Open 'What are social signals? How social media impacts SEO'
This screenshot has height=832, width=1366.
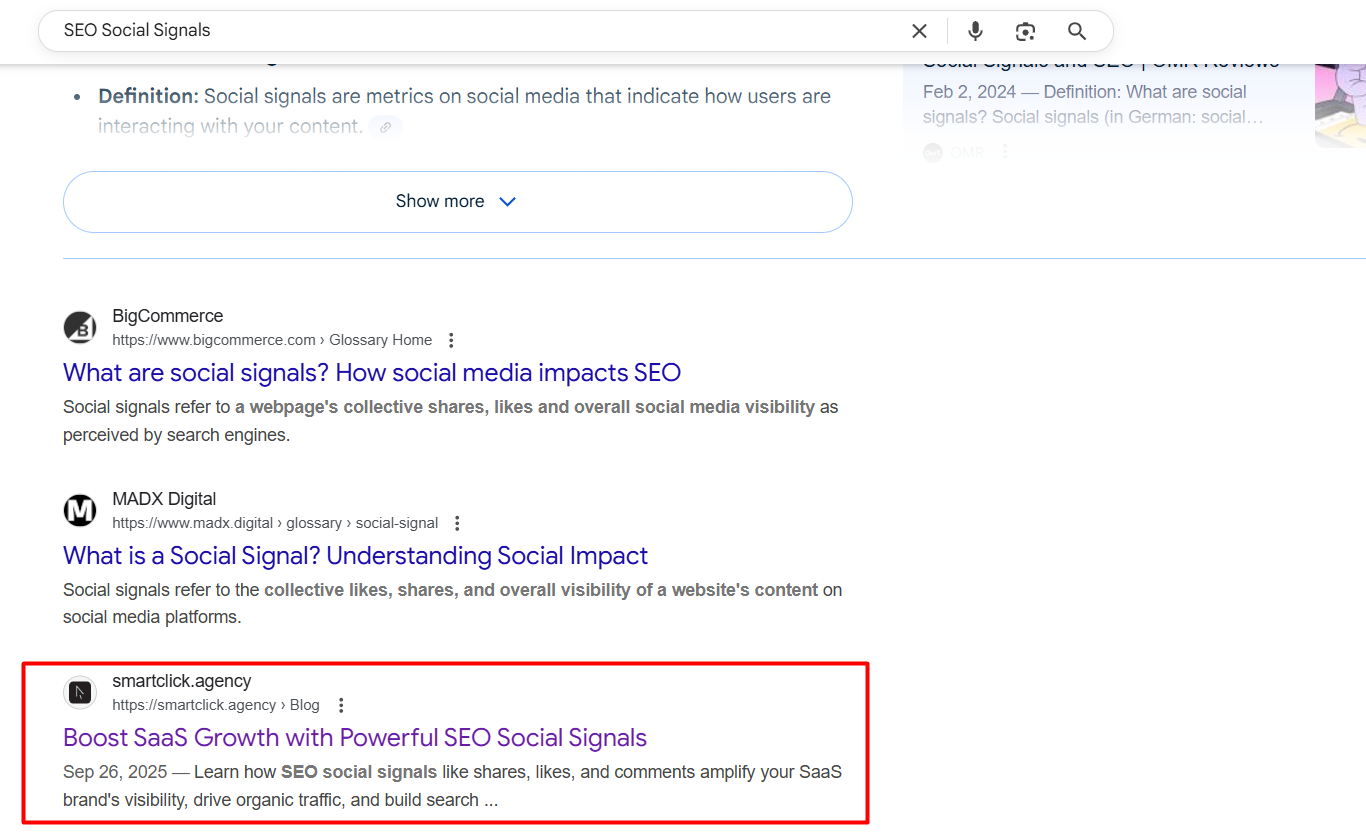[x=372, y=373]
